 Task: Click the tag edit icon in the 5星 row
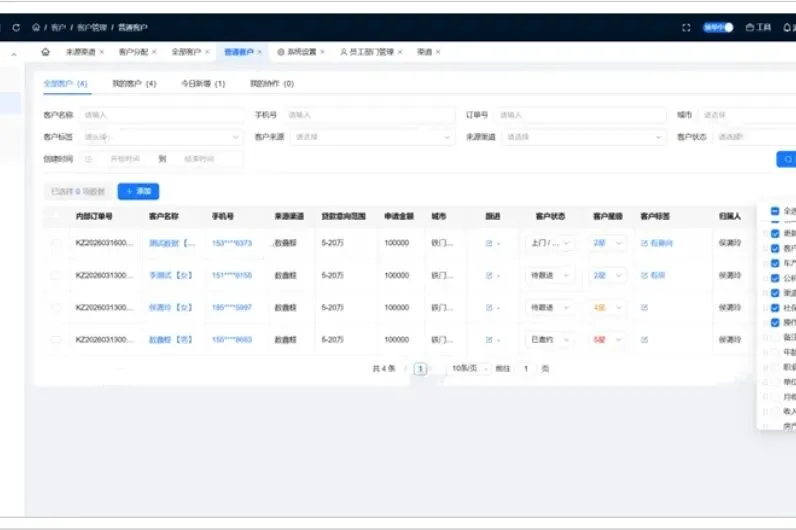click(644, 340)
